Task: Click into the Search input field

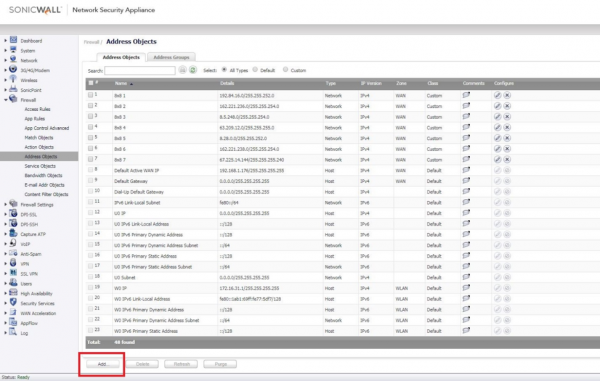Action: pos(140,70)
